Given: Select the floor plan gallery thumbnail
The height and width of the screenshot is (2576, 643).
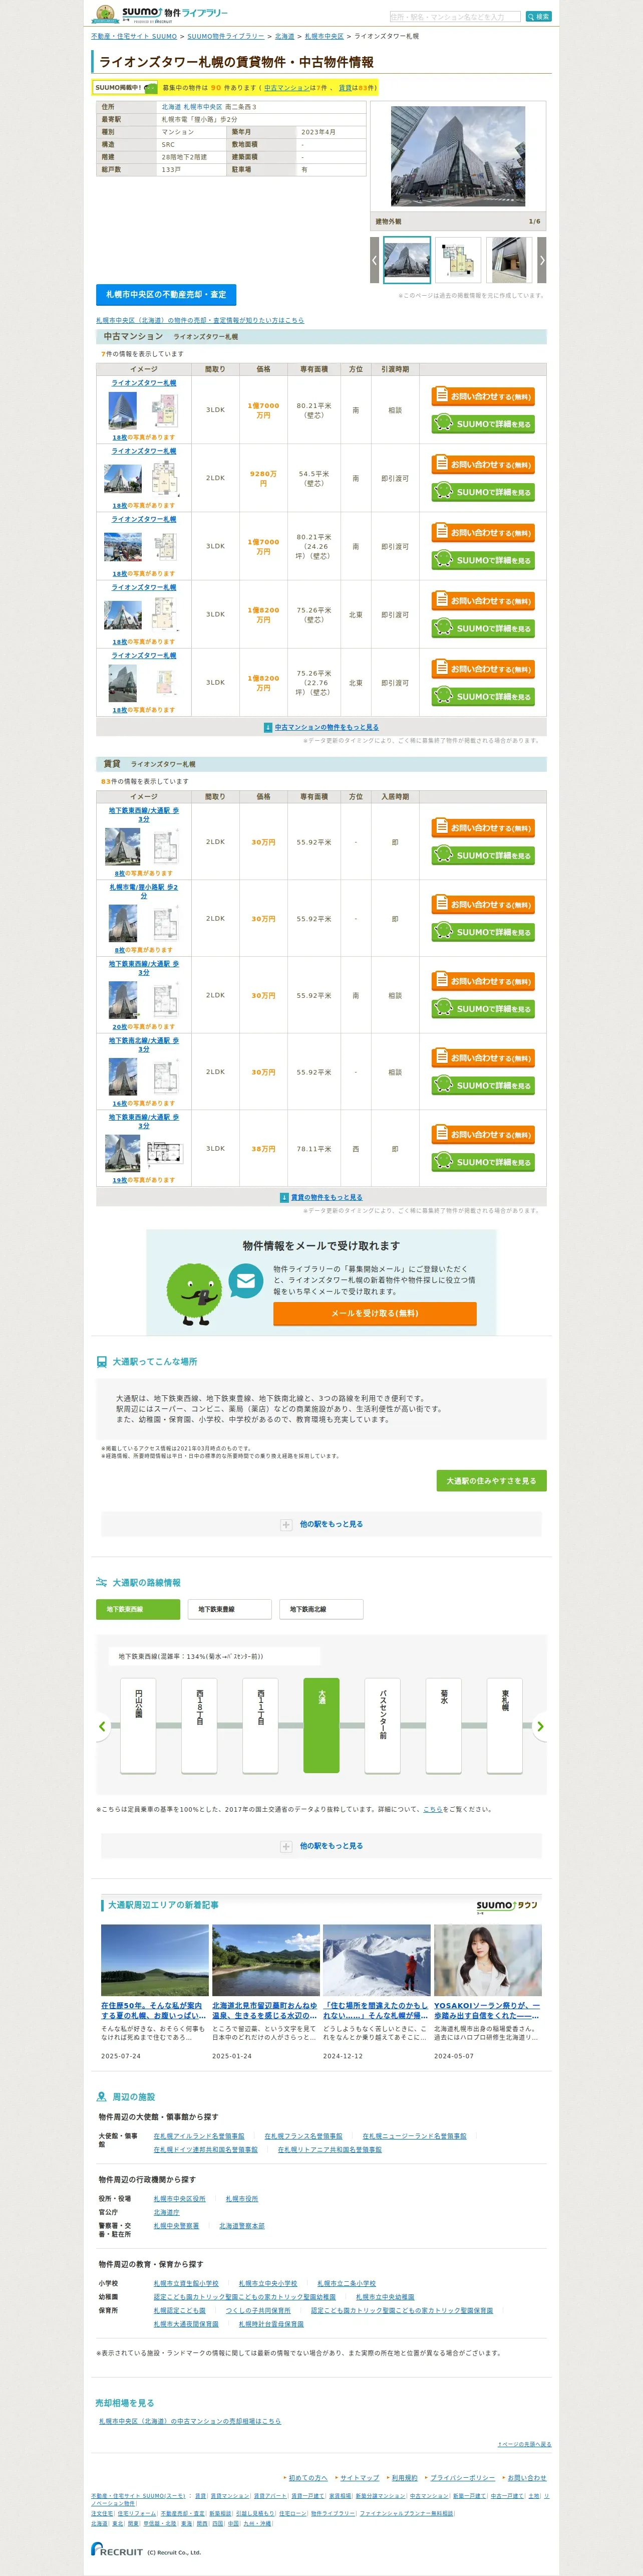Looking at the screenshot, I should point(458,260).
